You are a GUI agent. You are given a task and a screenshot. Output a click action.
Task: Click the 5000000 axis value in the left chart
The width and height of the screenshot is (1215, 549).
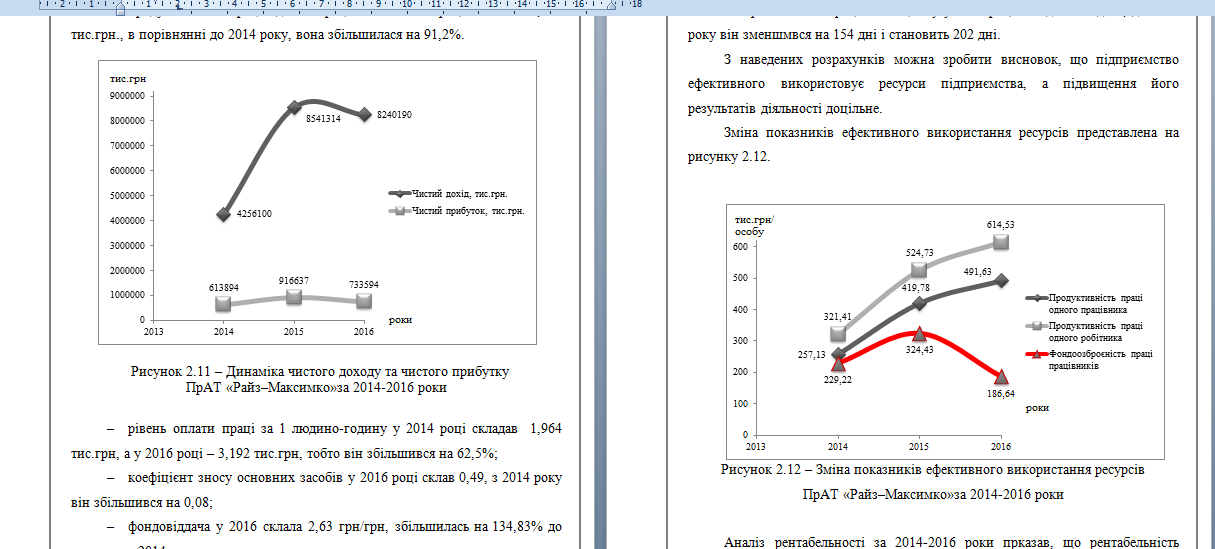[x=127, y=196]
